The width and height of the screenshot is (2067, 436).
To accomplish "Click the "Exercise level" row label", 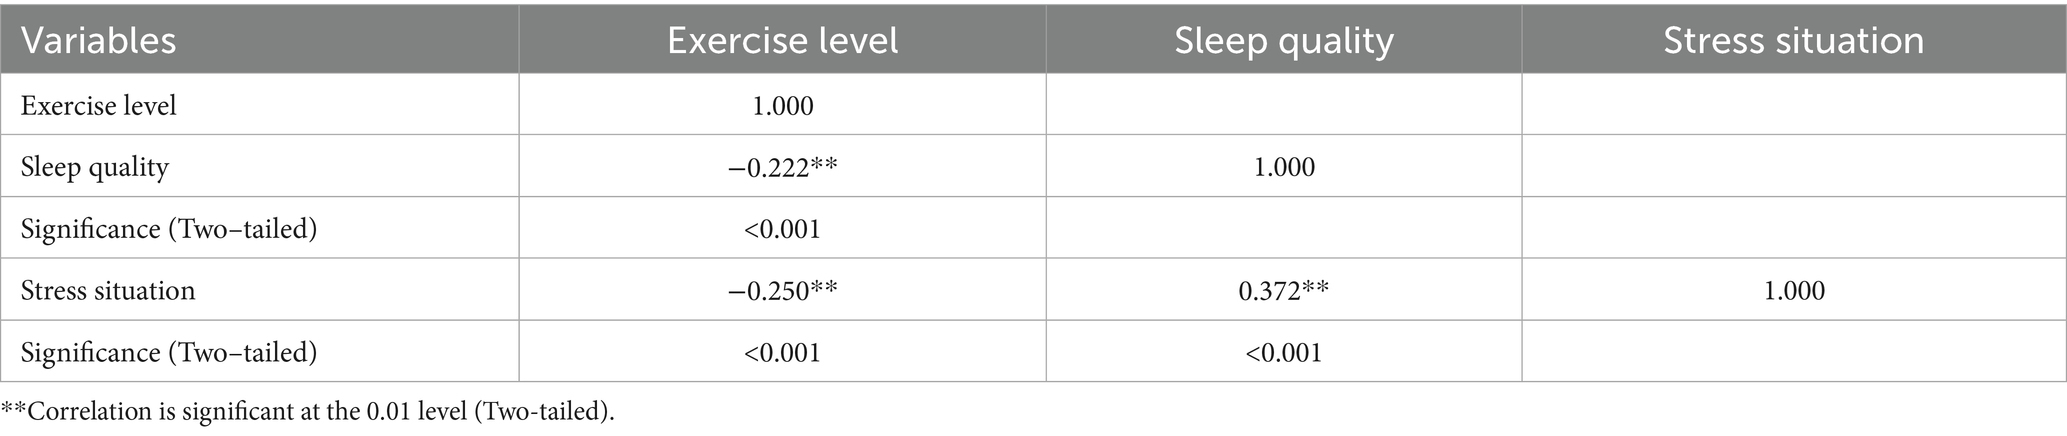I will tap(98, 105).
